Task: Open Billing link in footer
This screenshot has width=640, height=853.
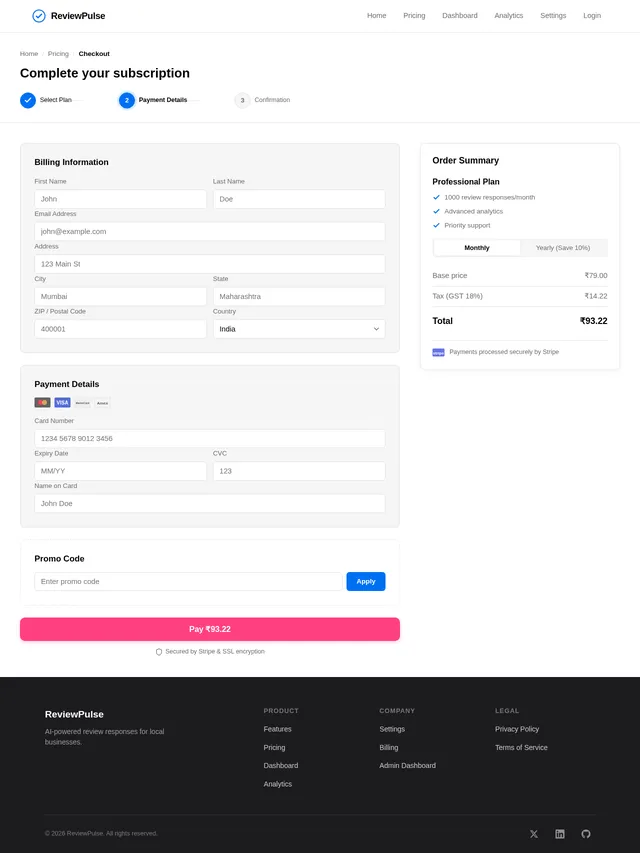Action: [389, 747]
